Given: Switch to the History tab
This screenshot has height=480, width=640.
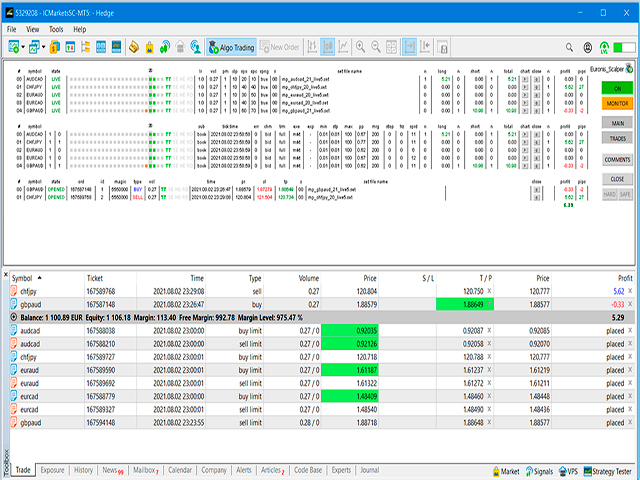Looking at the screenshot, I should coord(83,470).
